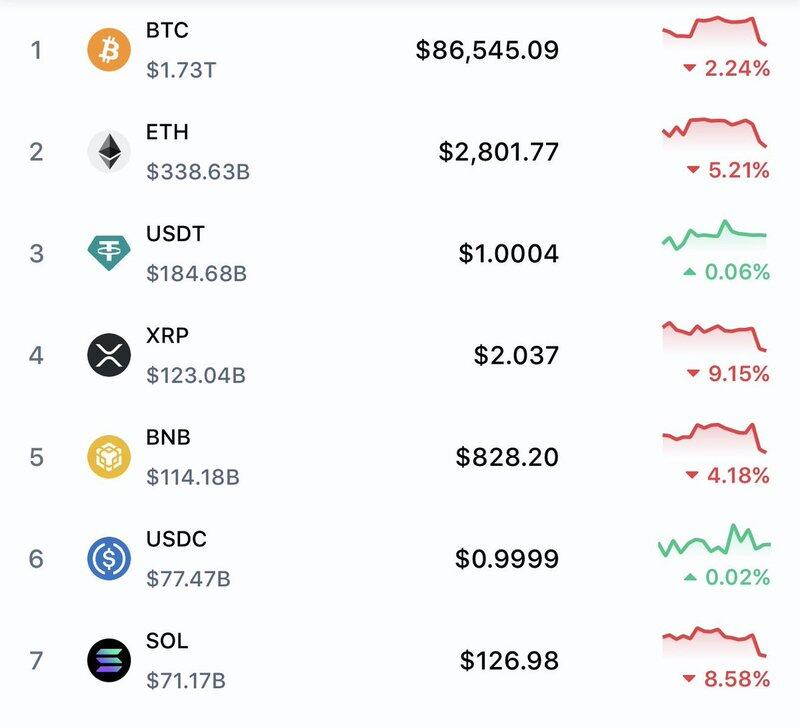View the USDC green sparkline chart
Viewport: 800px width, 727px height.
[x=714, y=541]
